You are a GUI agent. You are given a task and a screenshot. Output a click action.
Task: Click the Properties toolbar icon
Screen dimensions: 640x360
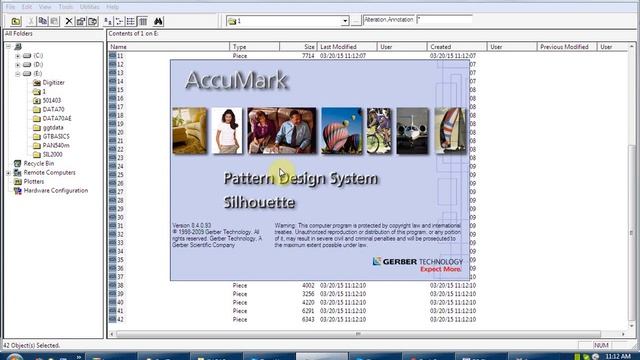pos(81,21)
